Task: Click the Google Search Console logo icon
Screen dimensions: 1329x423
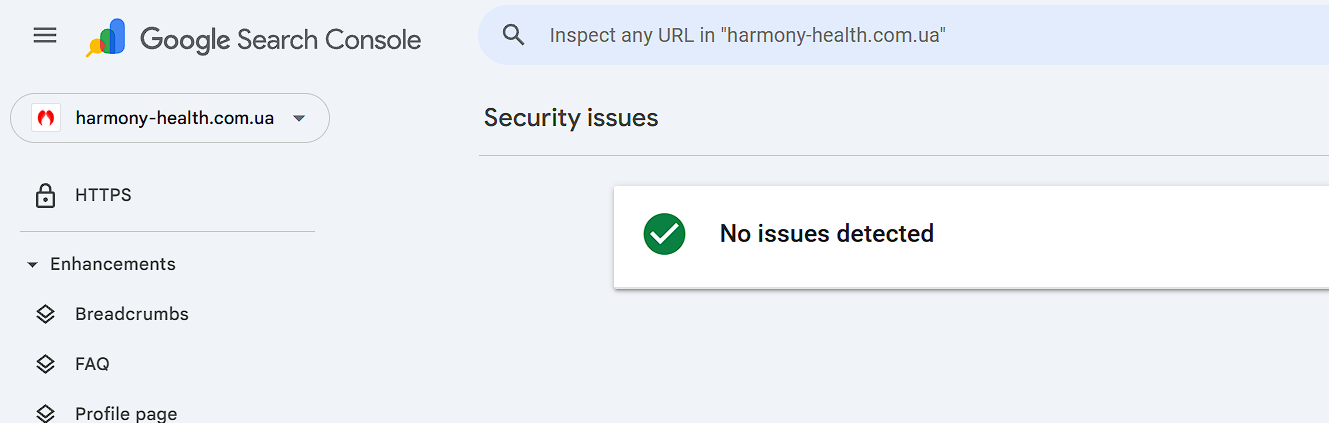Action: coord(106,38)
